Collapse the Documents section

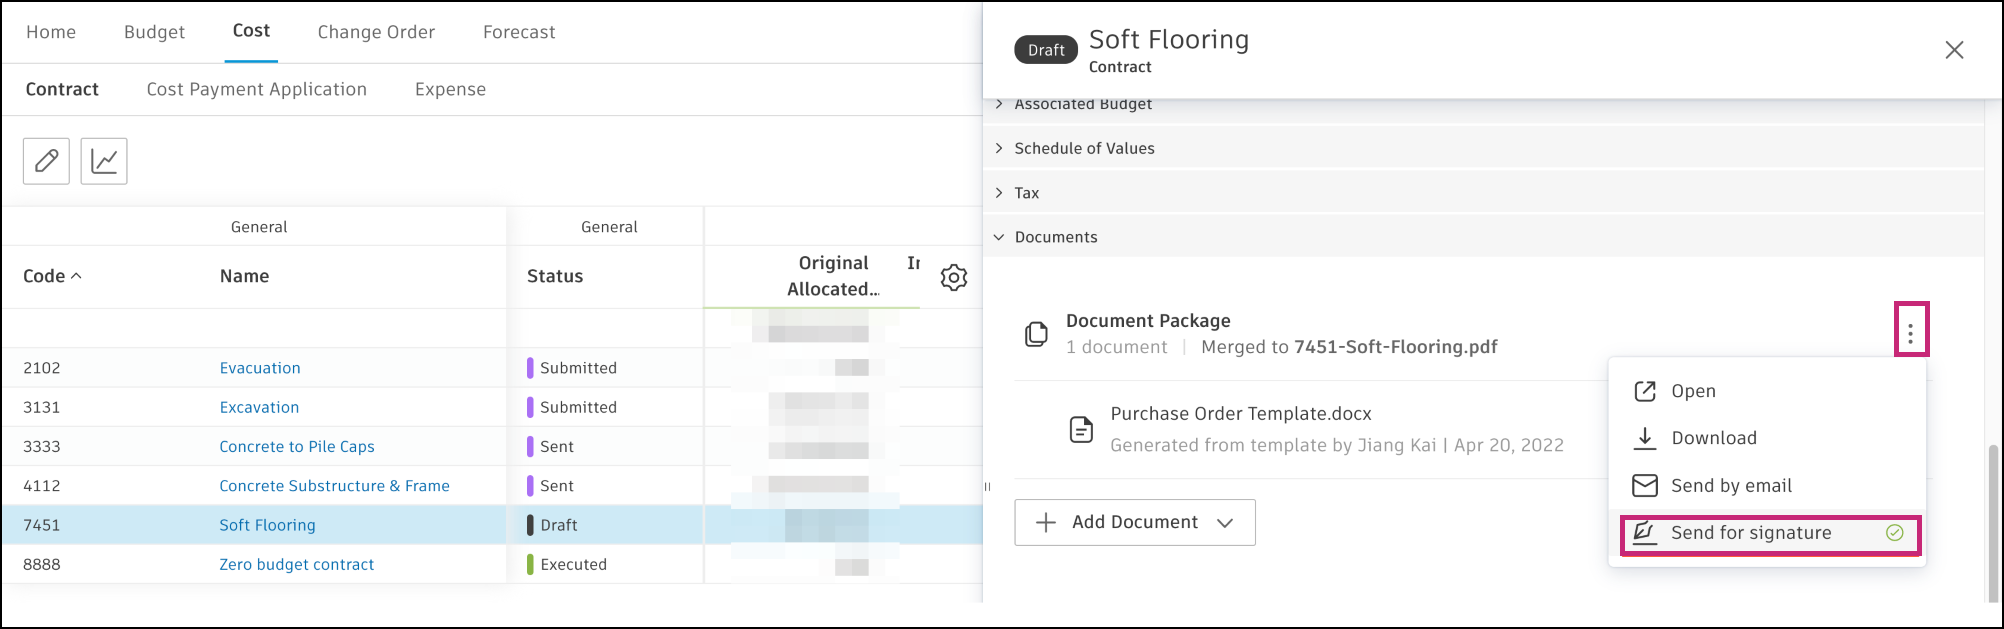point(1055,237)
